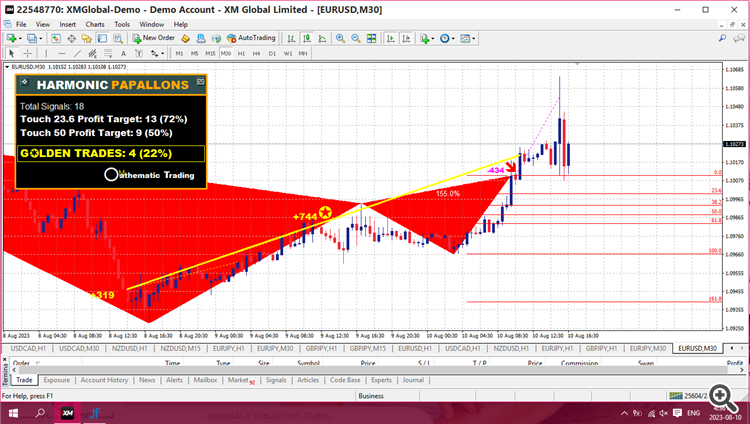Click the Harmonic Papallons panel move icon

coord(24,82)
